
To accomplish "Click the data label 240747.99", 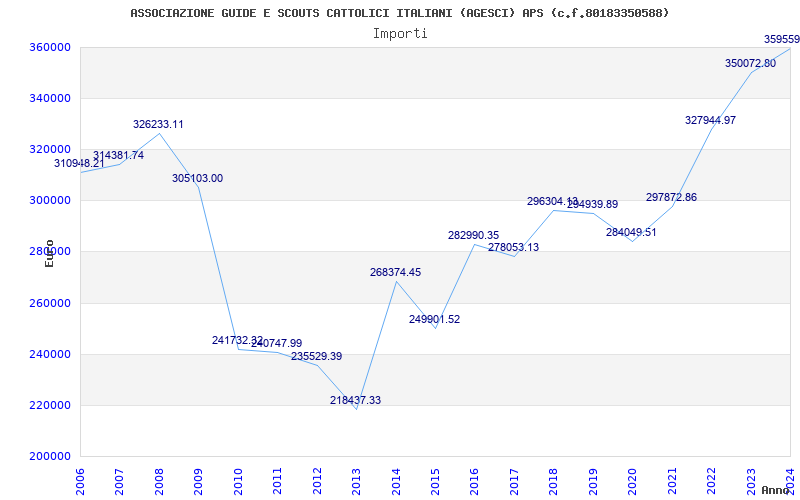I will (x=277, y=343).
